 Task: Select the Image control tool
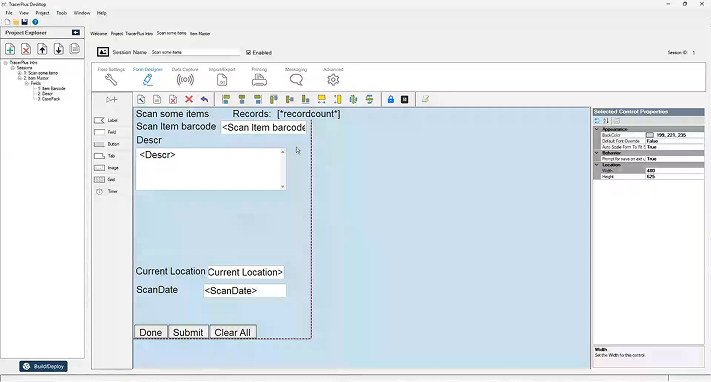coord(106,167)
